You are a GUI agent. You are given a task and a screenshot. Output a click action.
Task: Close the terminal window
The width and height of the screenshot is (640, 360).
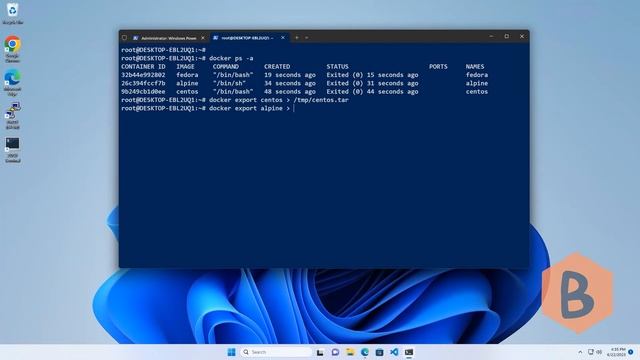[522, 36]
